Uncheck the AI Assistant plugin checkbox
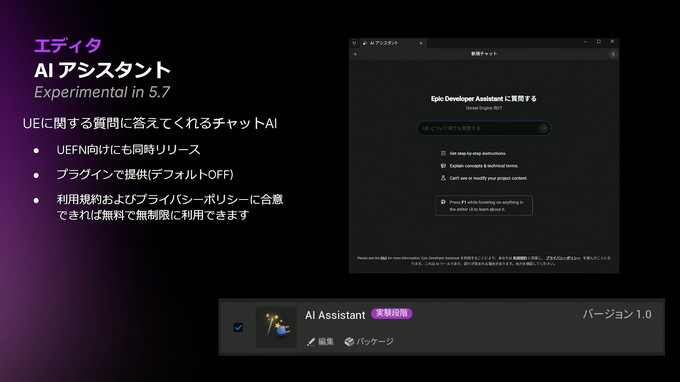 tap(238, 327)
